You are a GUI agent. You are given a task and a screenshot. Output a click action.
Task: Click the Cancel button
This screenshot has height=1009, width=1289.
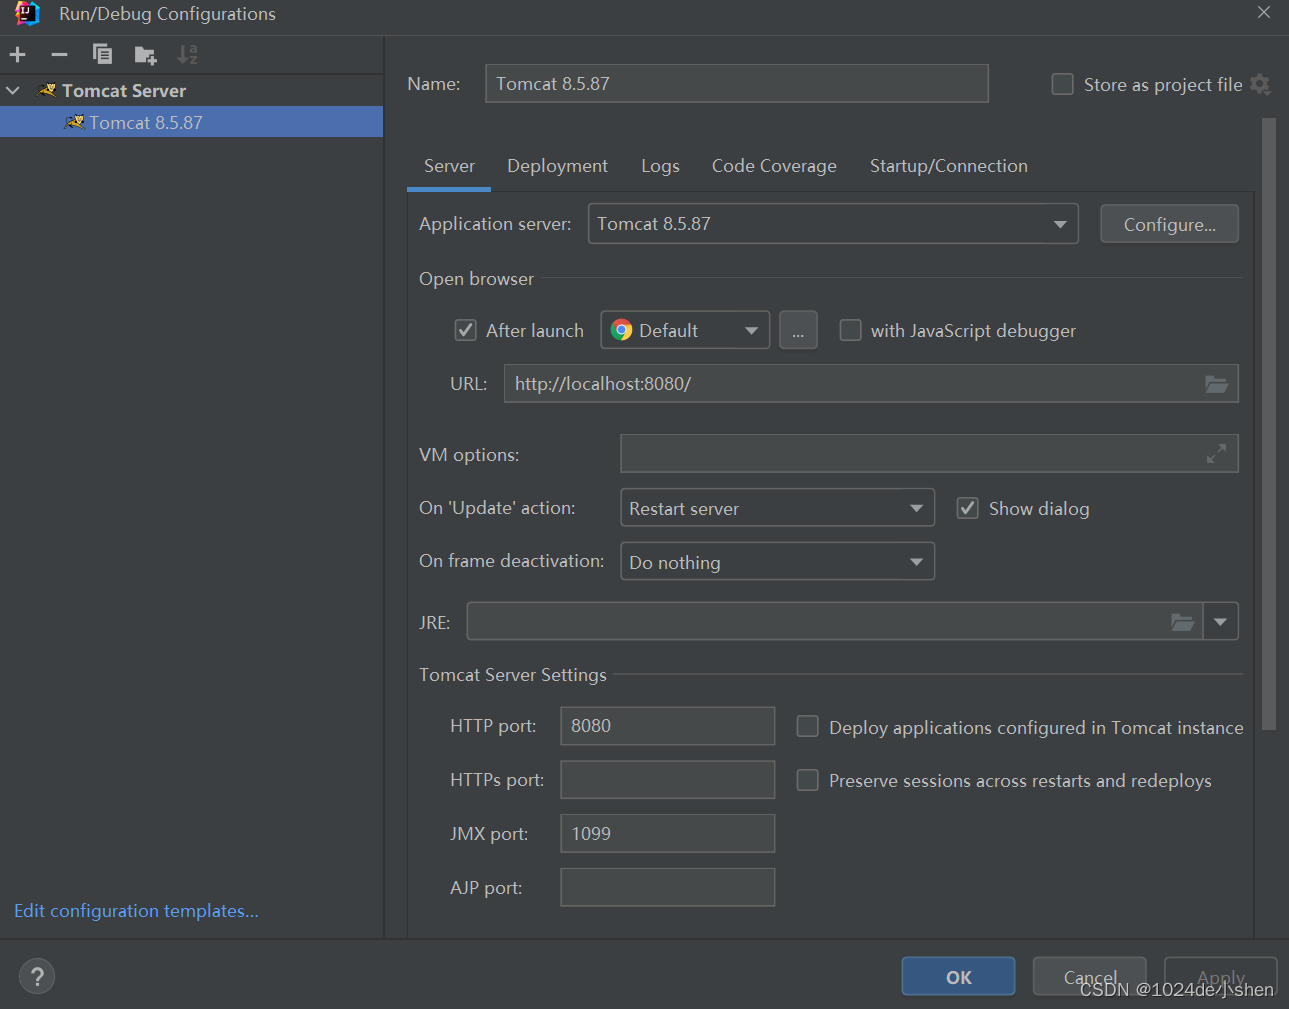point(1090,977)
